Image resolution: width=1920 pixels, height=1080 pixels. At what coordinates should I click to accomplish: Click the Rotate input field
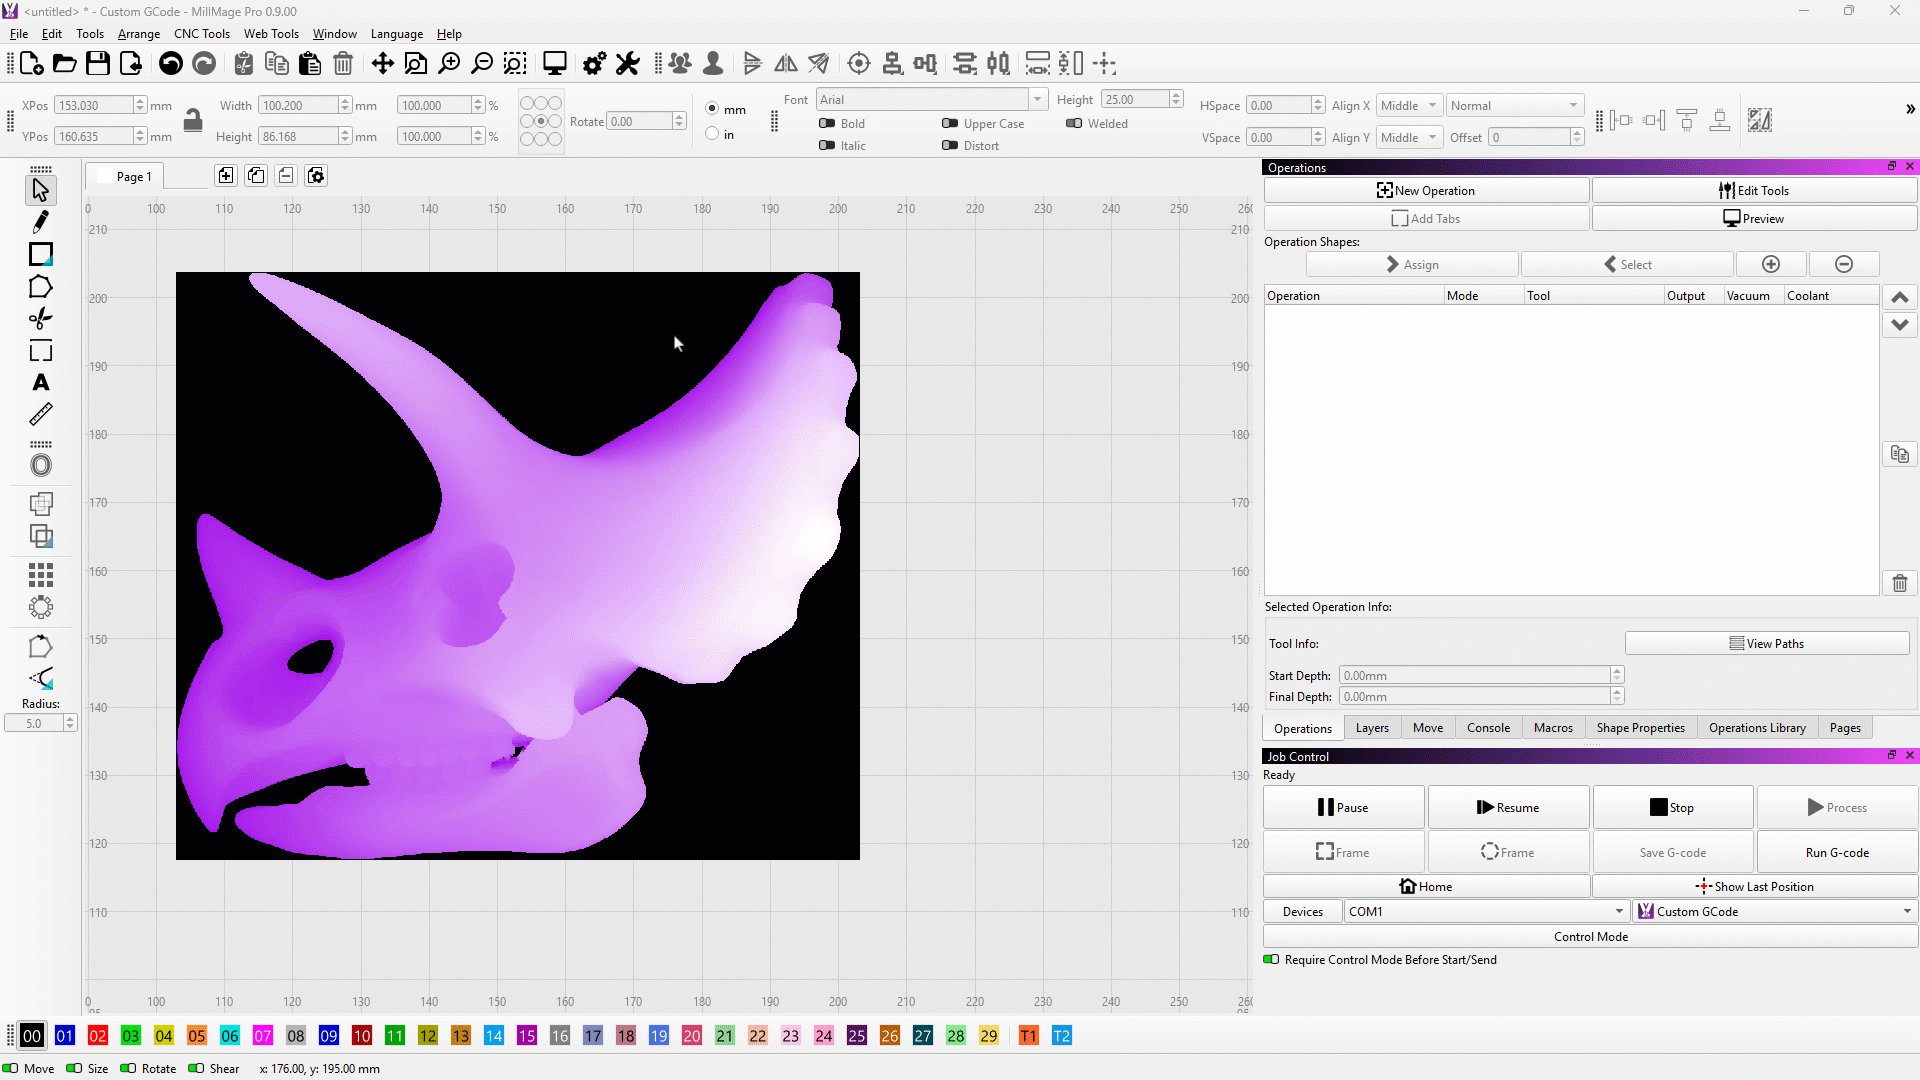pos(640,121)
